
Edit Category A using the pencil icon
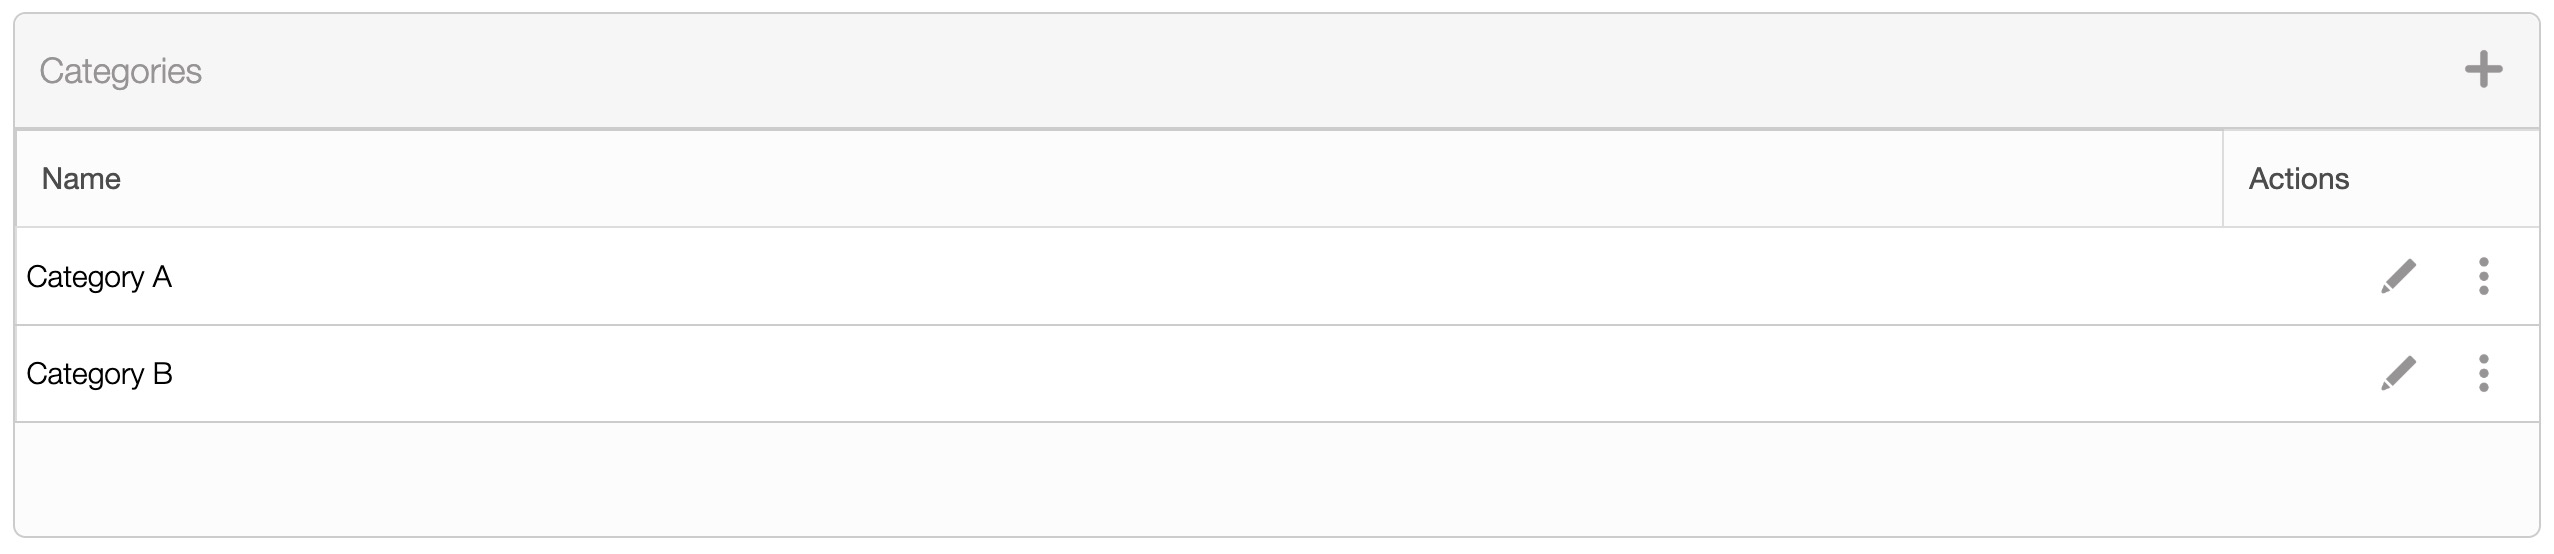point(2398,276)
